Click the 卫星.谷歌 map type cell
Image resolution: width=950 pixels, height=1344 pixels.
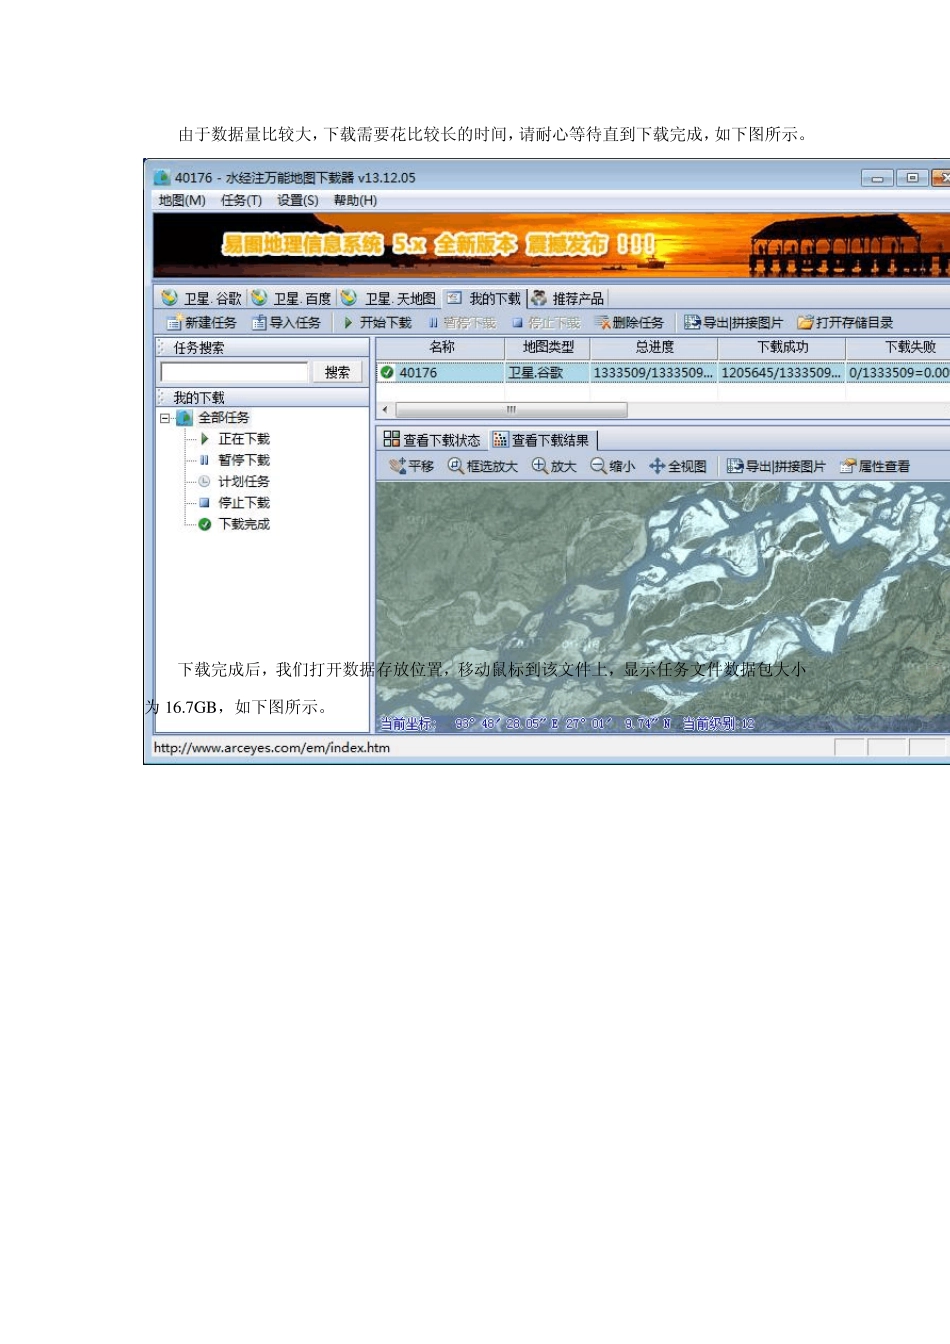point(548,372)
